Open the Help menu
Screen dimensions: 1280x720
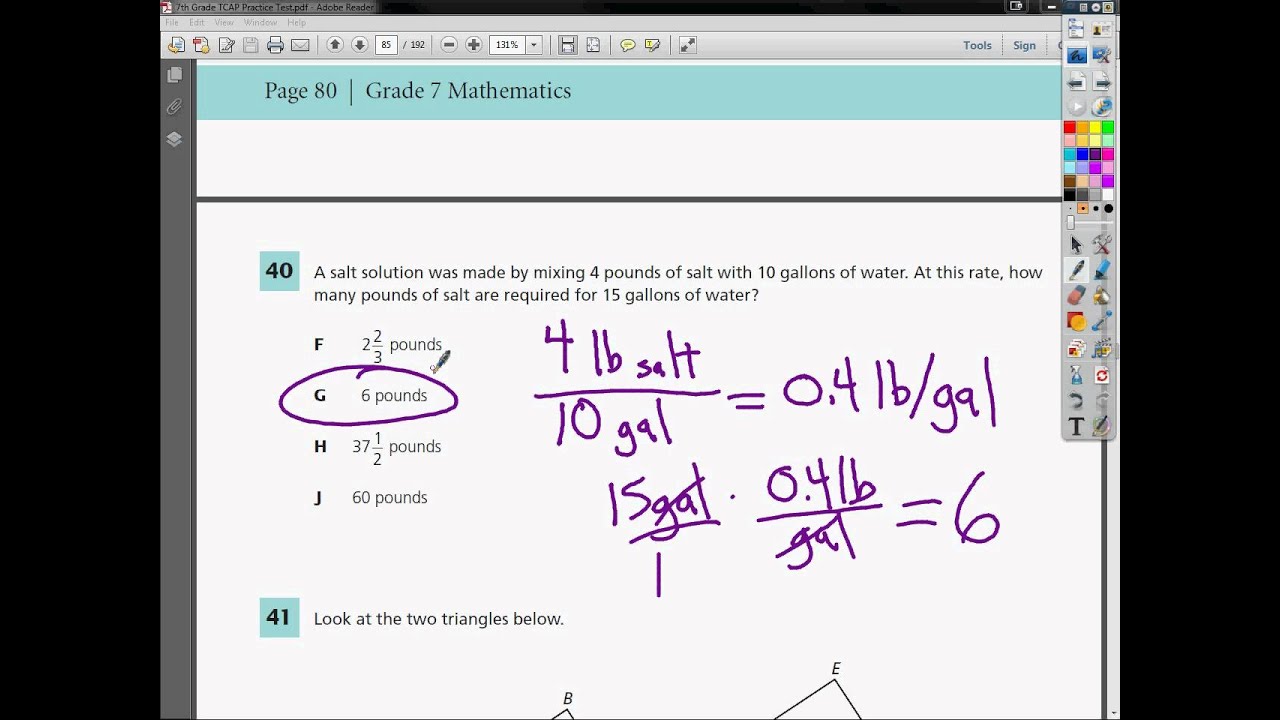[x=296, y=22]
